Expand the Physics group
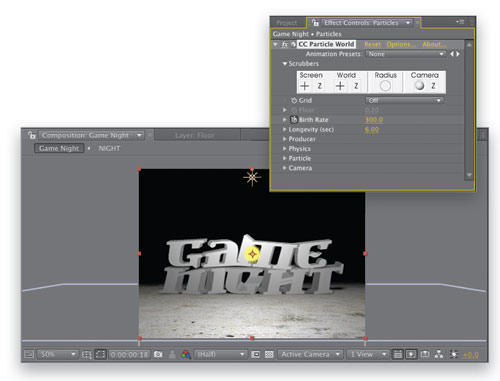 (x=285, y=149)
